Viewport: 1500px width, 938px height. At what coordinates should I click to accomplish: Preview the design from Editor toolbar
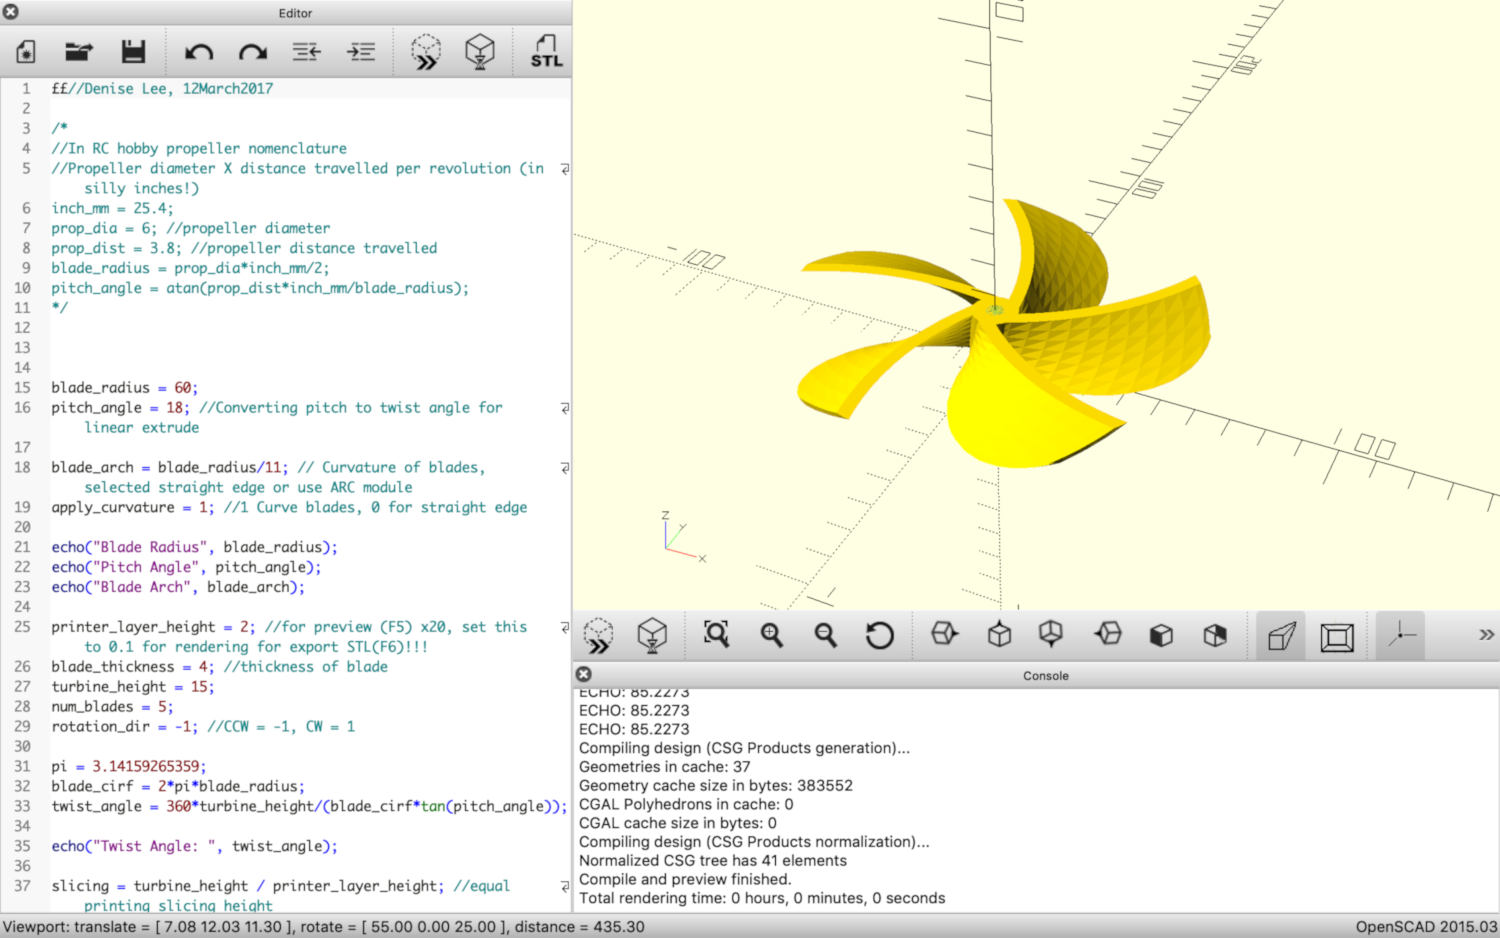click(426, 52)
